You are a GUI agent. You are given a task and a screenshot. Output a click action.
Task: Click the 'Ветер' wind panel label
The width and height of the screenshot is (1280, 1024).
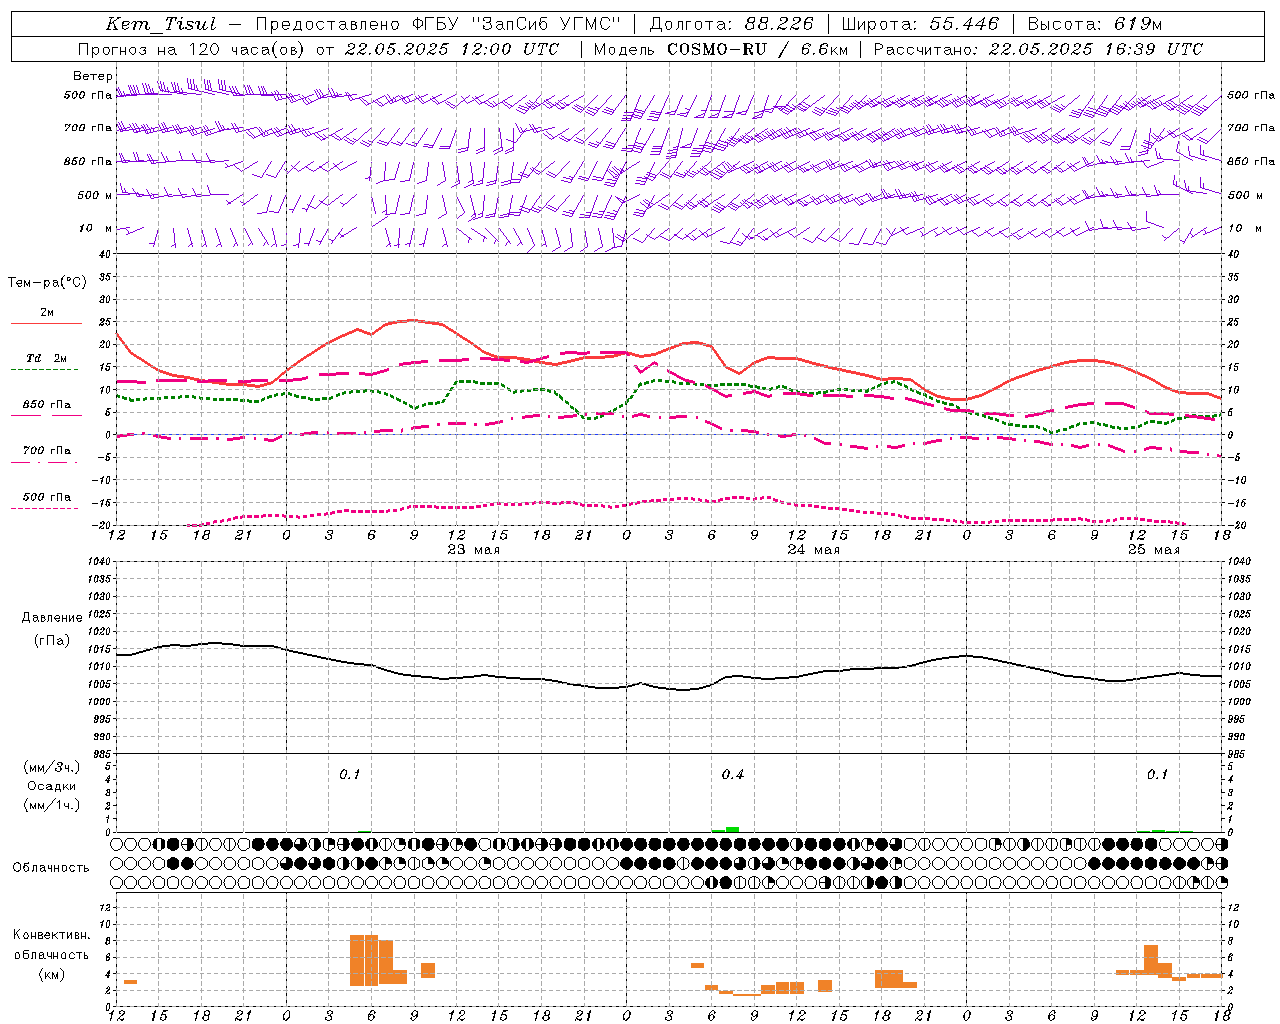coord(93,76)
